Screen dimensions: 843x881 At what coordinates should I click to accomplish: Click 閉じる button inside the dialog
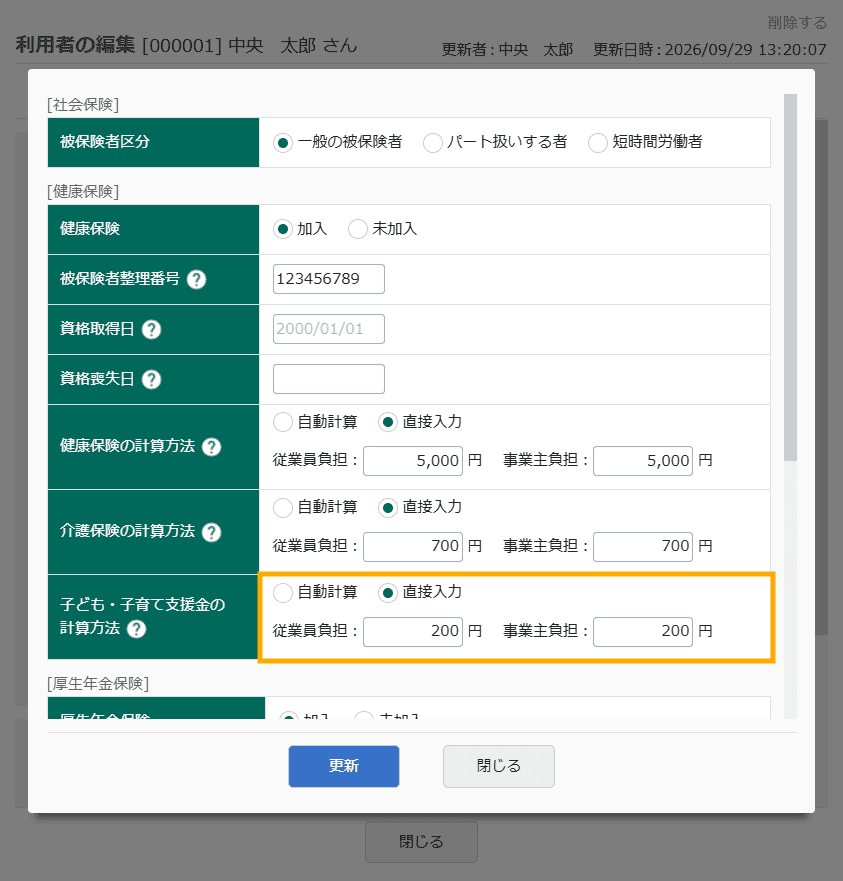498,766
